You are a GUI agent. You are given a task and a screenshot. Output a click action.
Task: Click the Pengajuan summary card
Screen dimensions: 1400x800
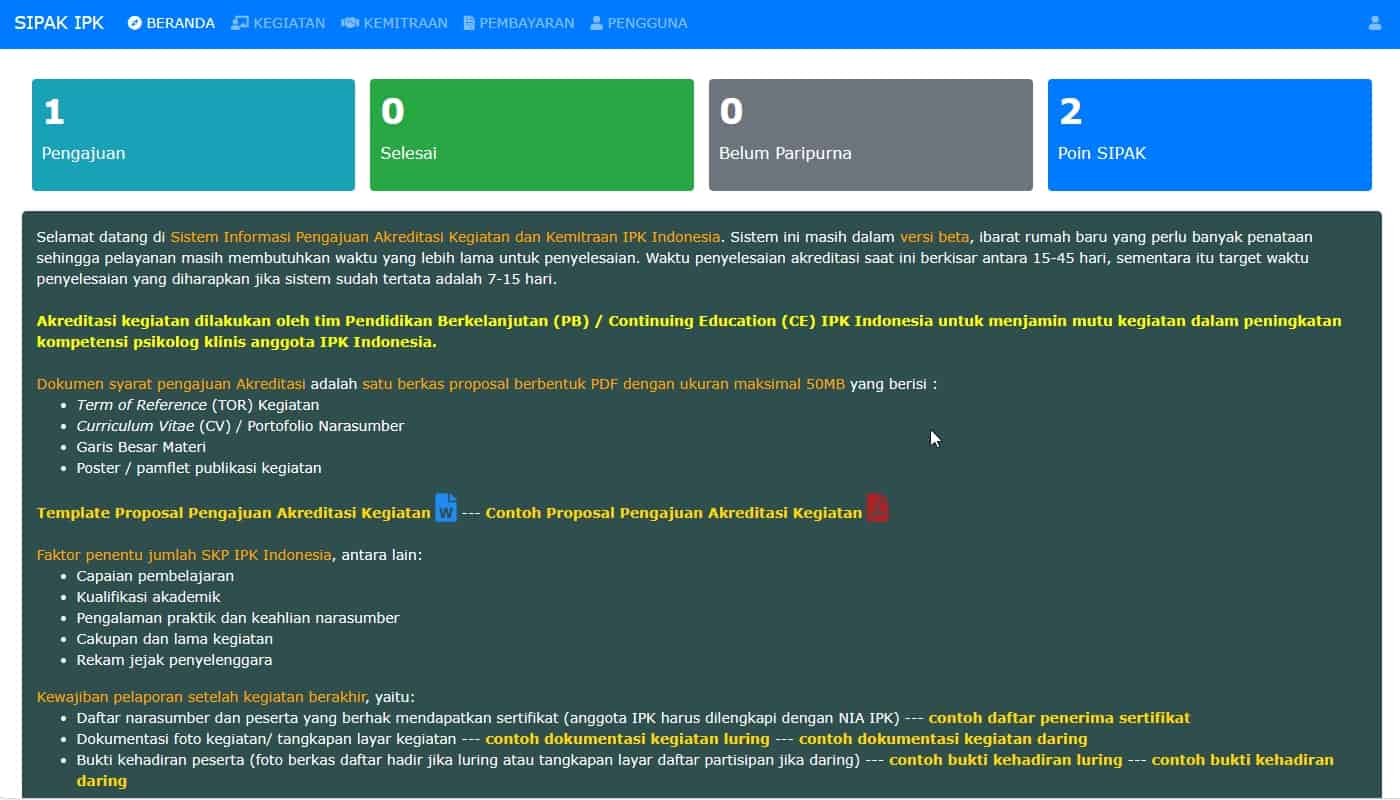point(193,135)
